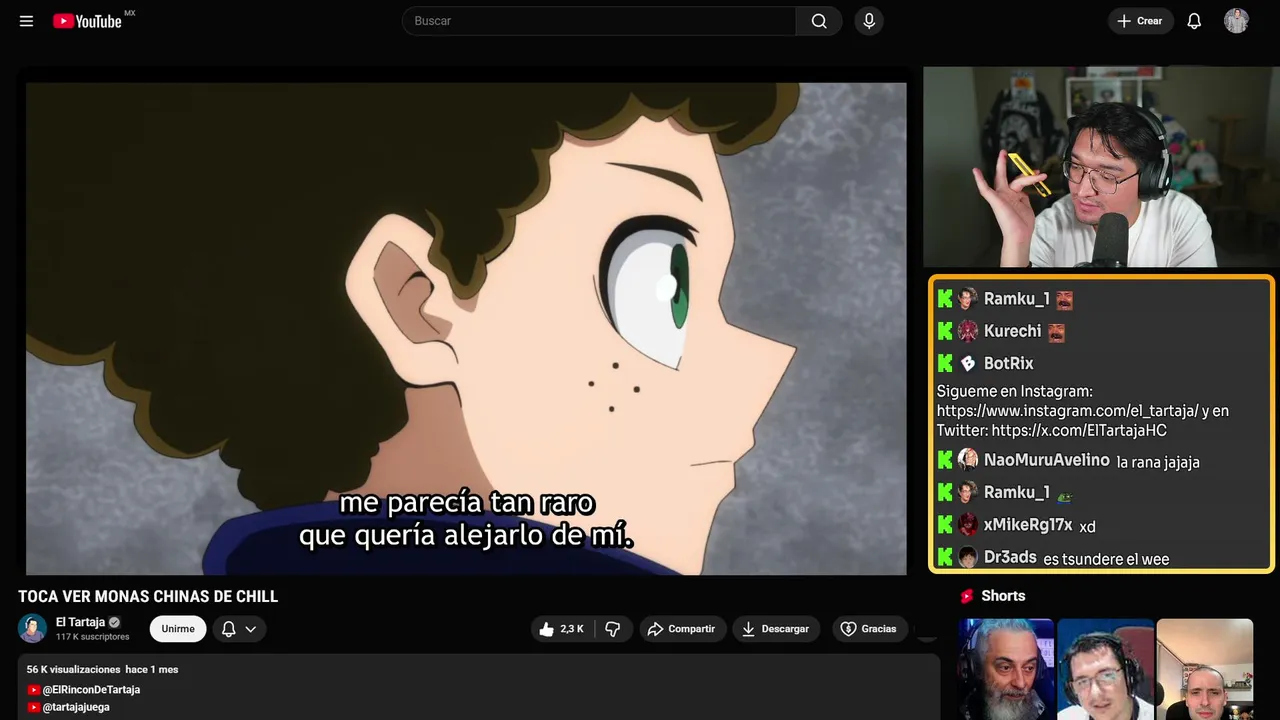Open the El Tartaja channel name

coord(80,622)
